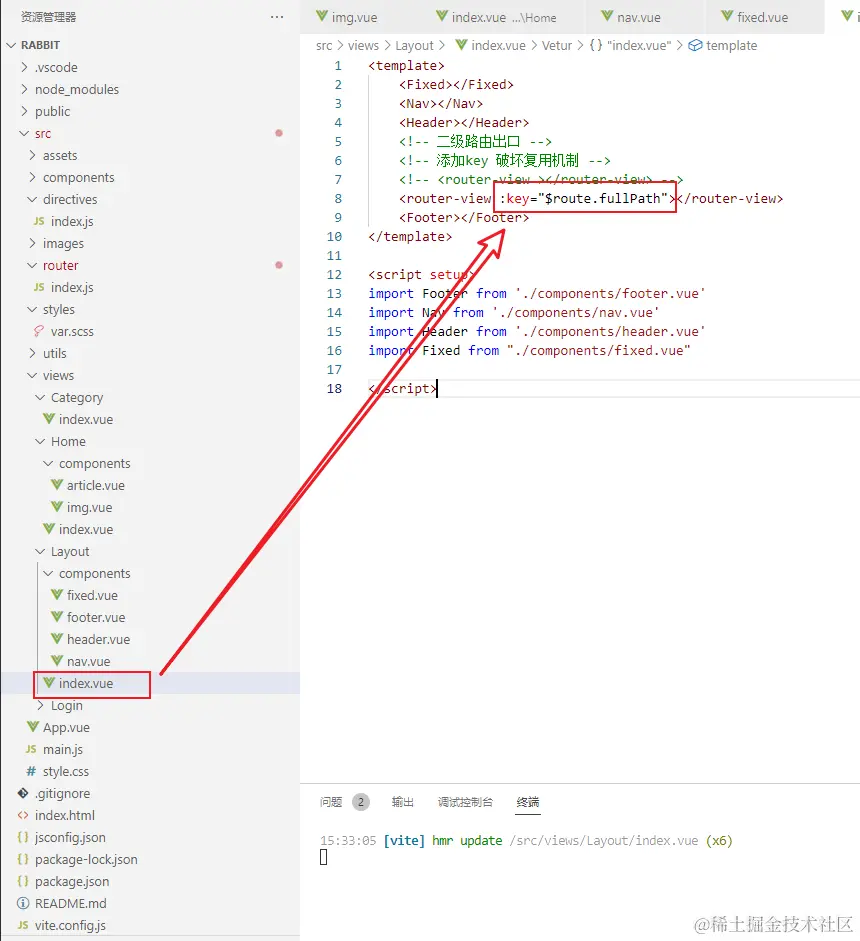Expand the images folder
The width and height of the screenshot is (860, 941).
(32, 243)
